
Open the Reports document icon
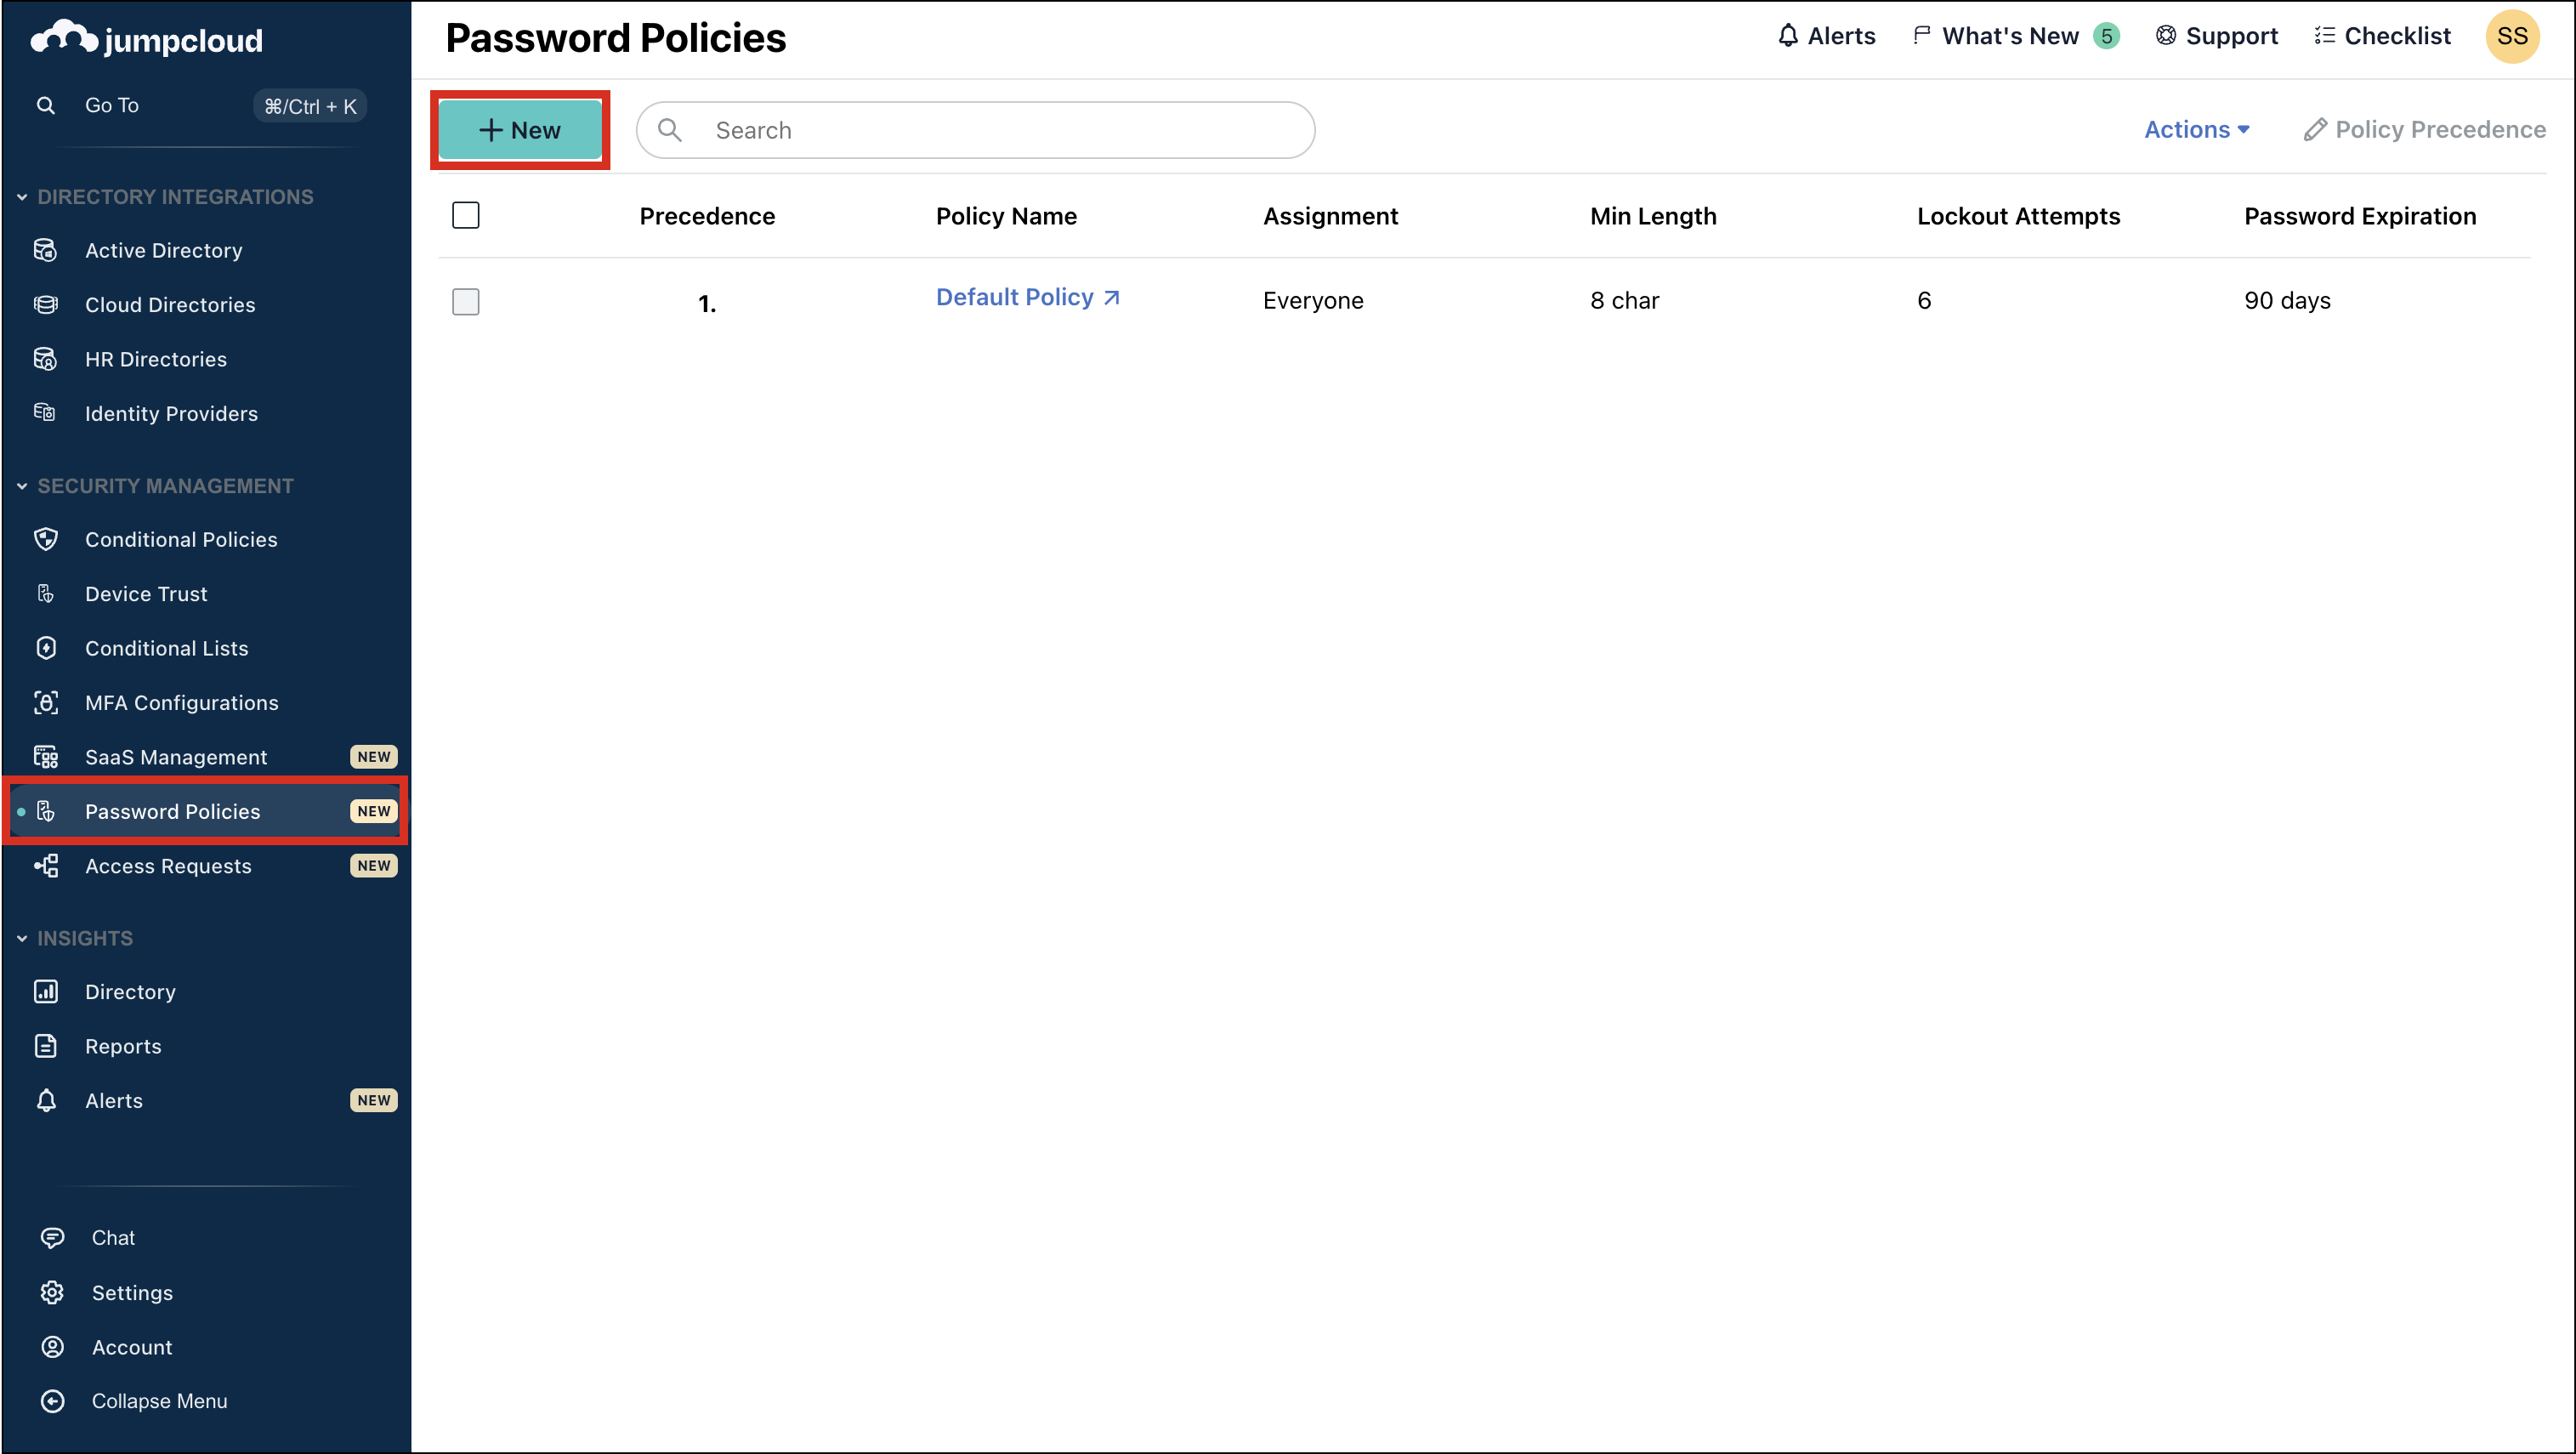point(46,1046)
